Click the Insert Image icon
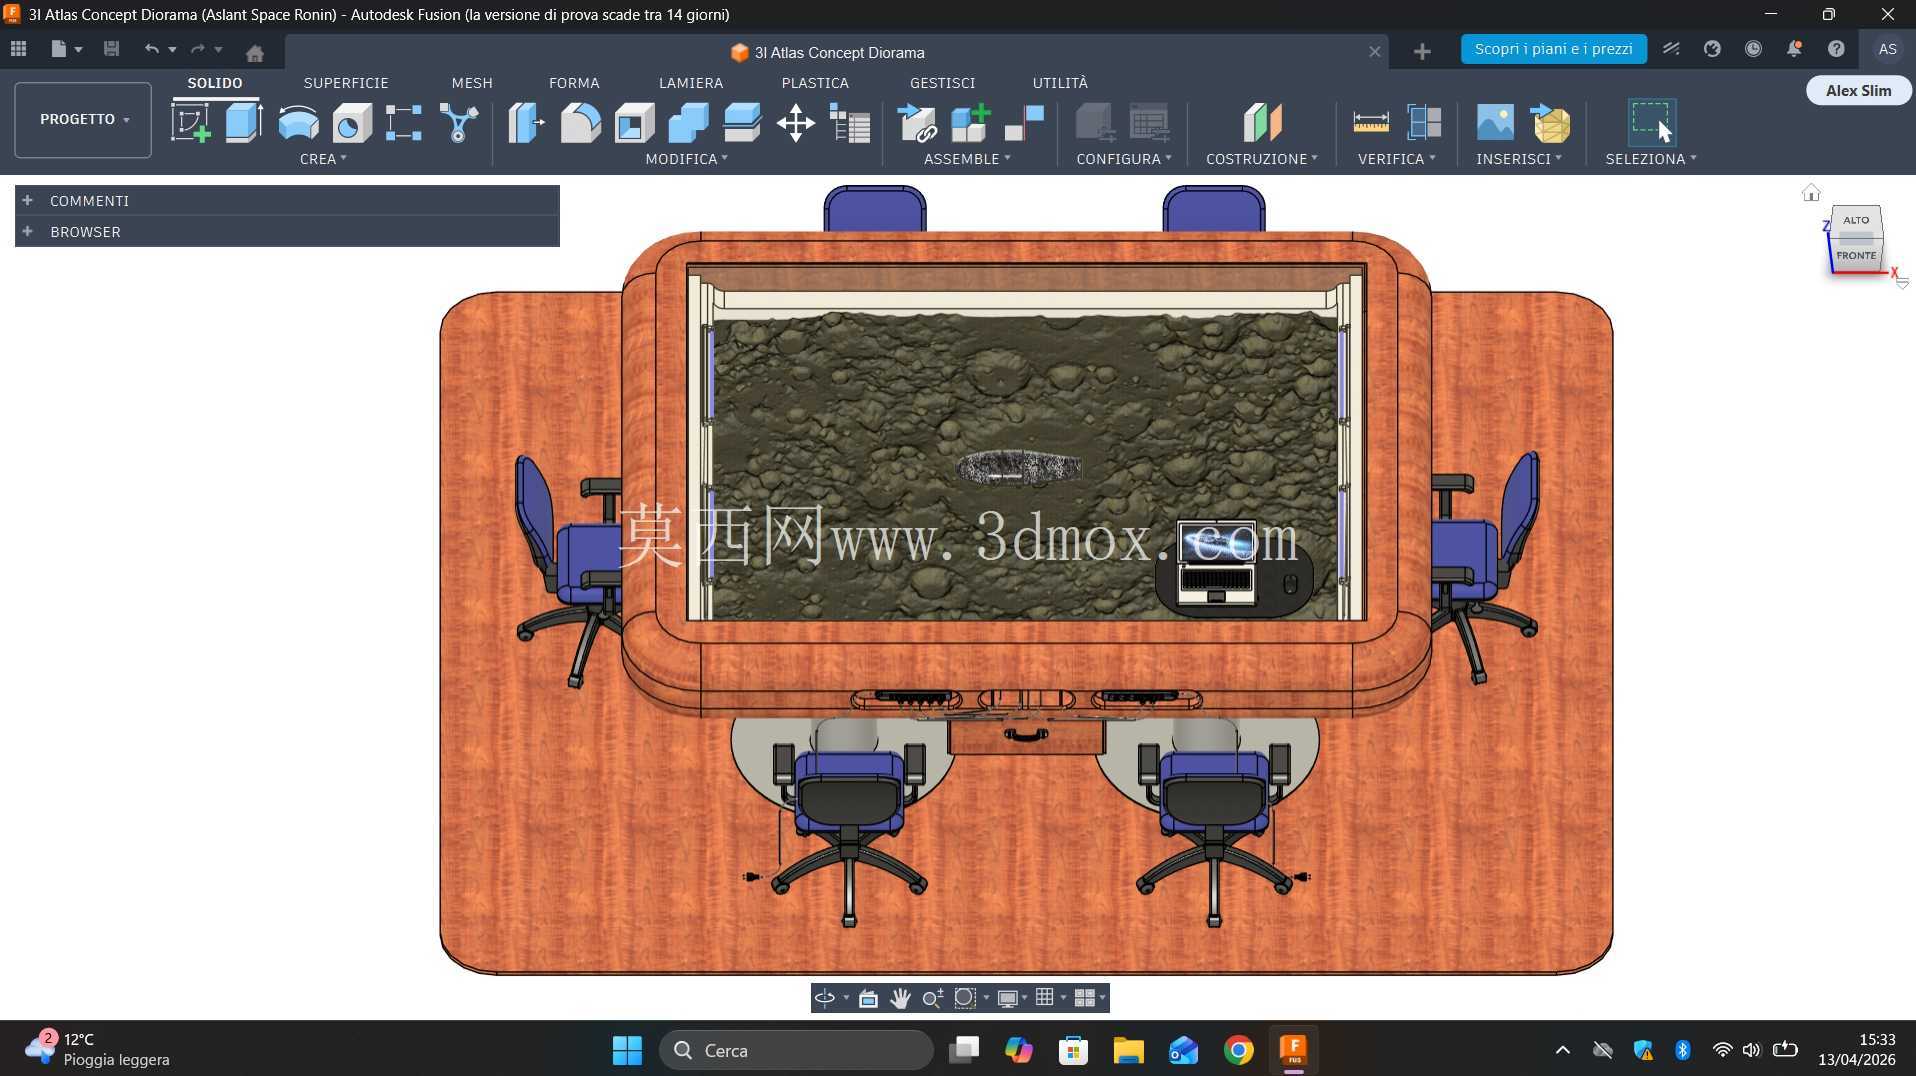Screen dimensions: 1916x1076 [1495, 123]
